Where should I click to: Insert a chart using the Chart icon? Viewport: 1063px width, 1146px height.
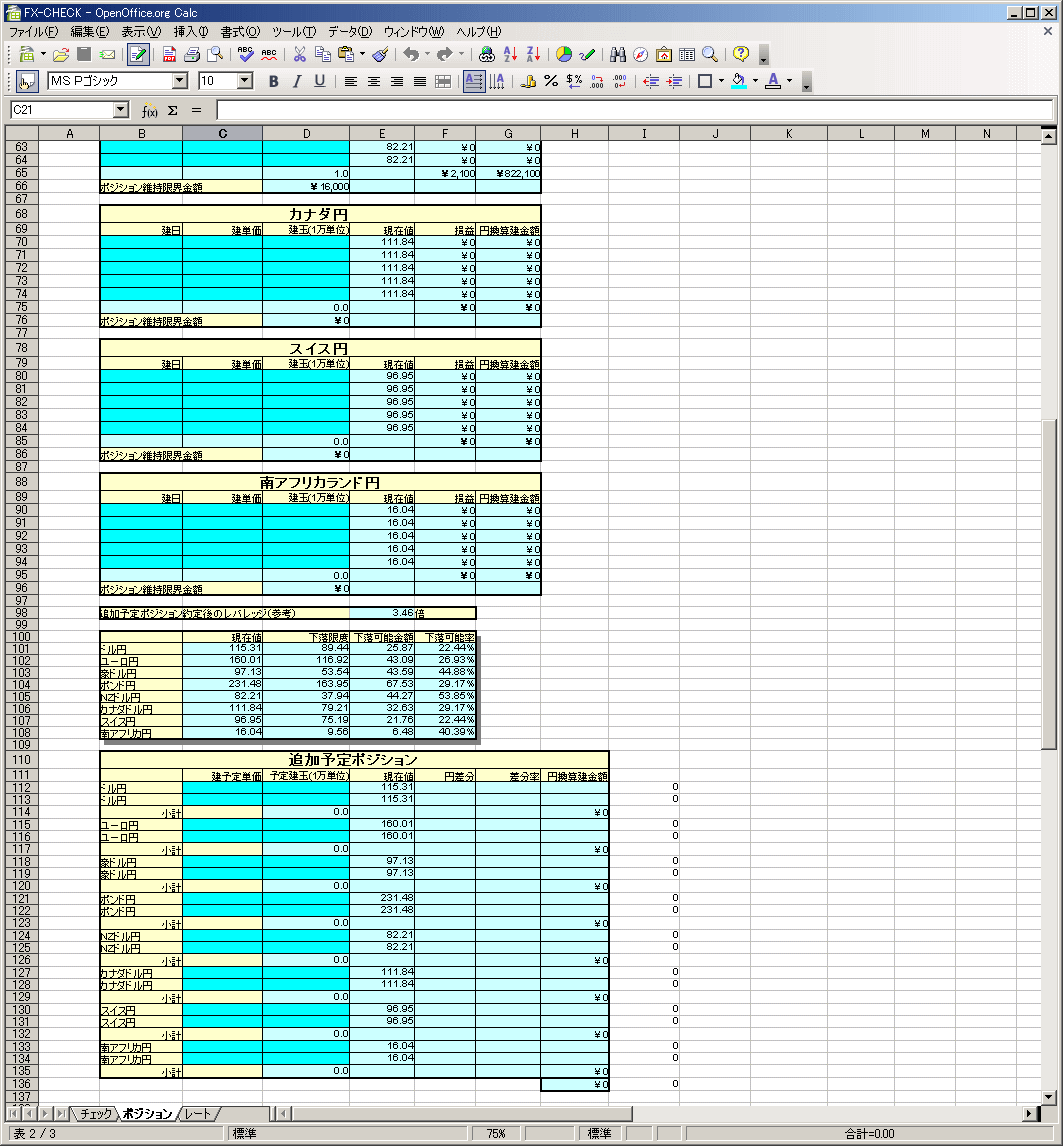pyautogui.click(x=564, y=54)
